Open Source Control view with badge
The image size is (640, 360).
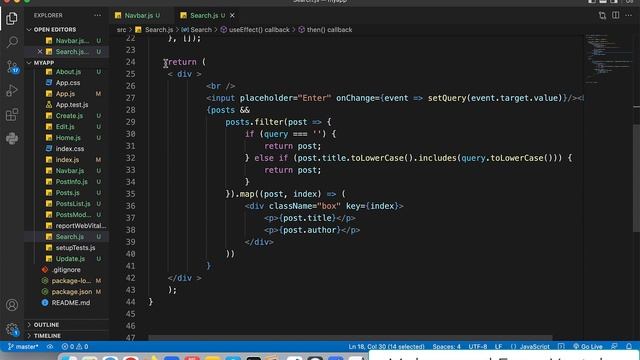coord(12,66)
